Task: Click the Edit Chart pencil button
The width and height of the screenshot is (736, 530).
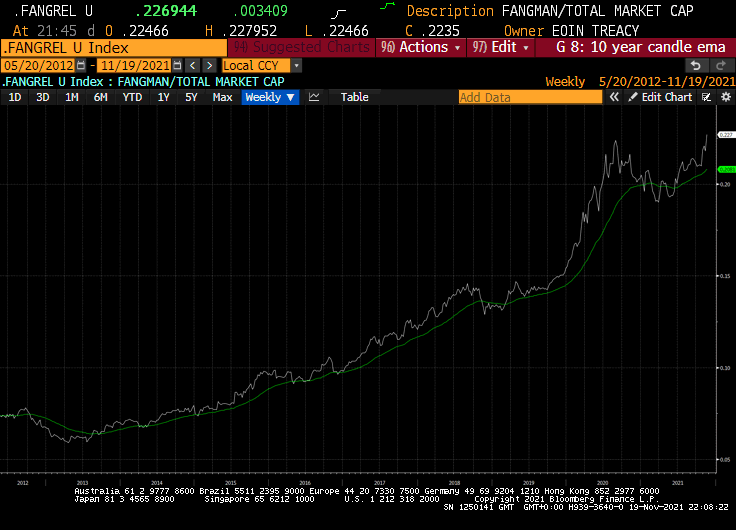Action: click(x=660, y=97)
